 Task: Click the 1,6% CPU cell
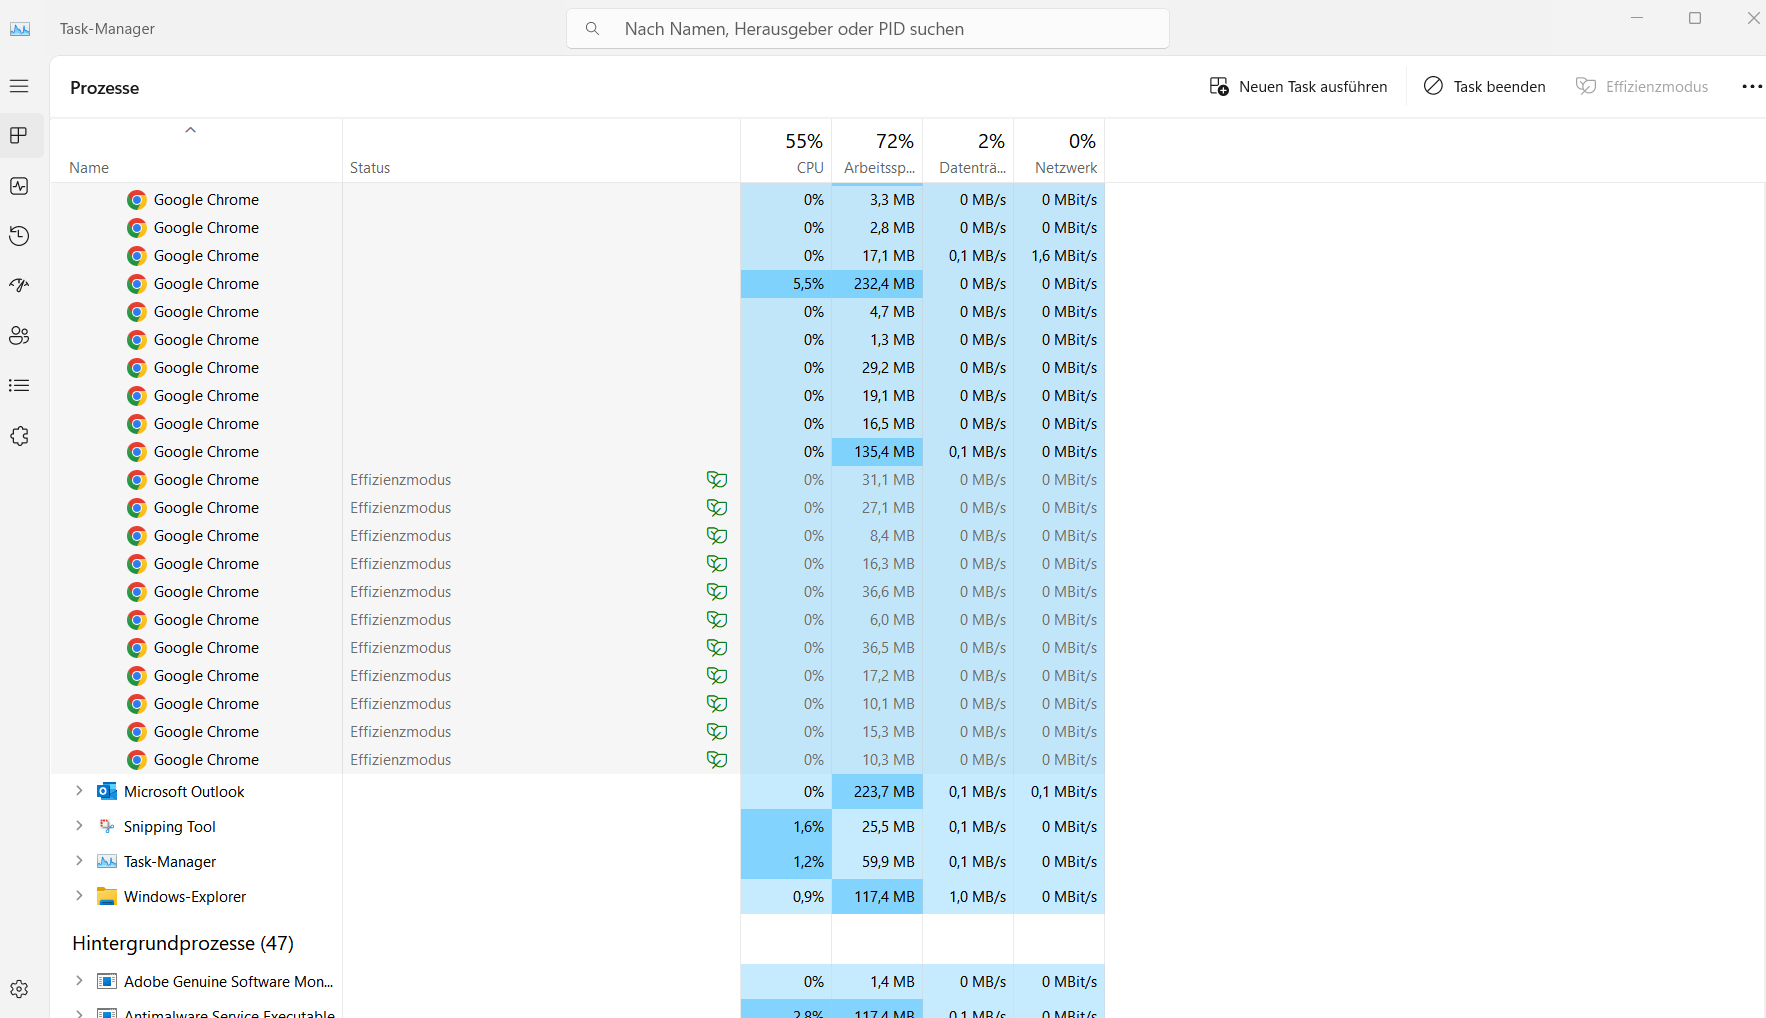click(x=786, y=827)
